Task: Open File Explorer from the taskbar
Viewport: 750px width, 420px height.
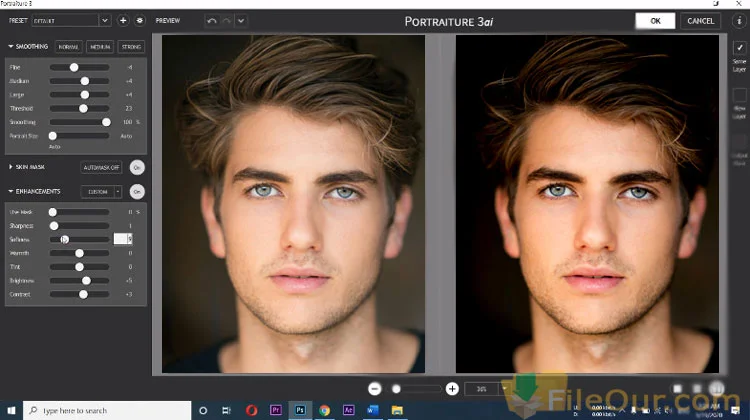Action: click(397, 410)
